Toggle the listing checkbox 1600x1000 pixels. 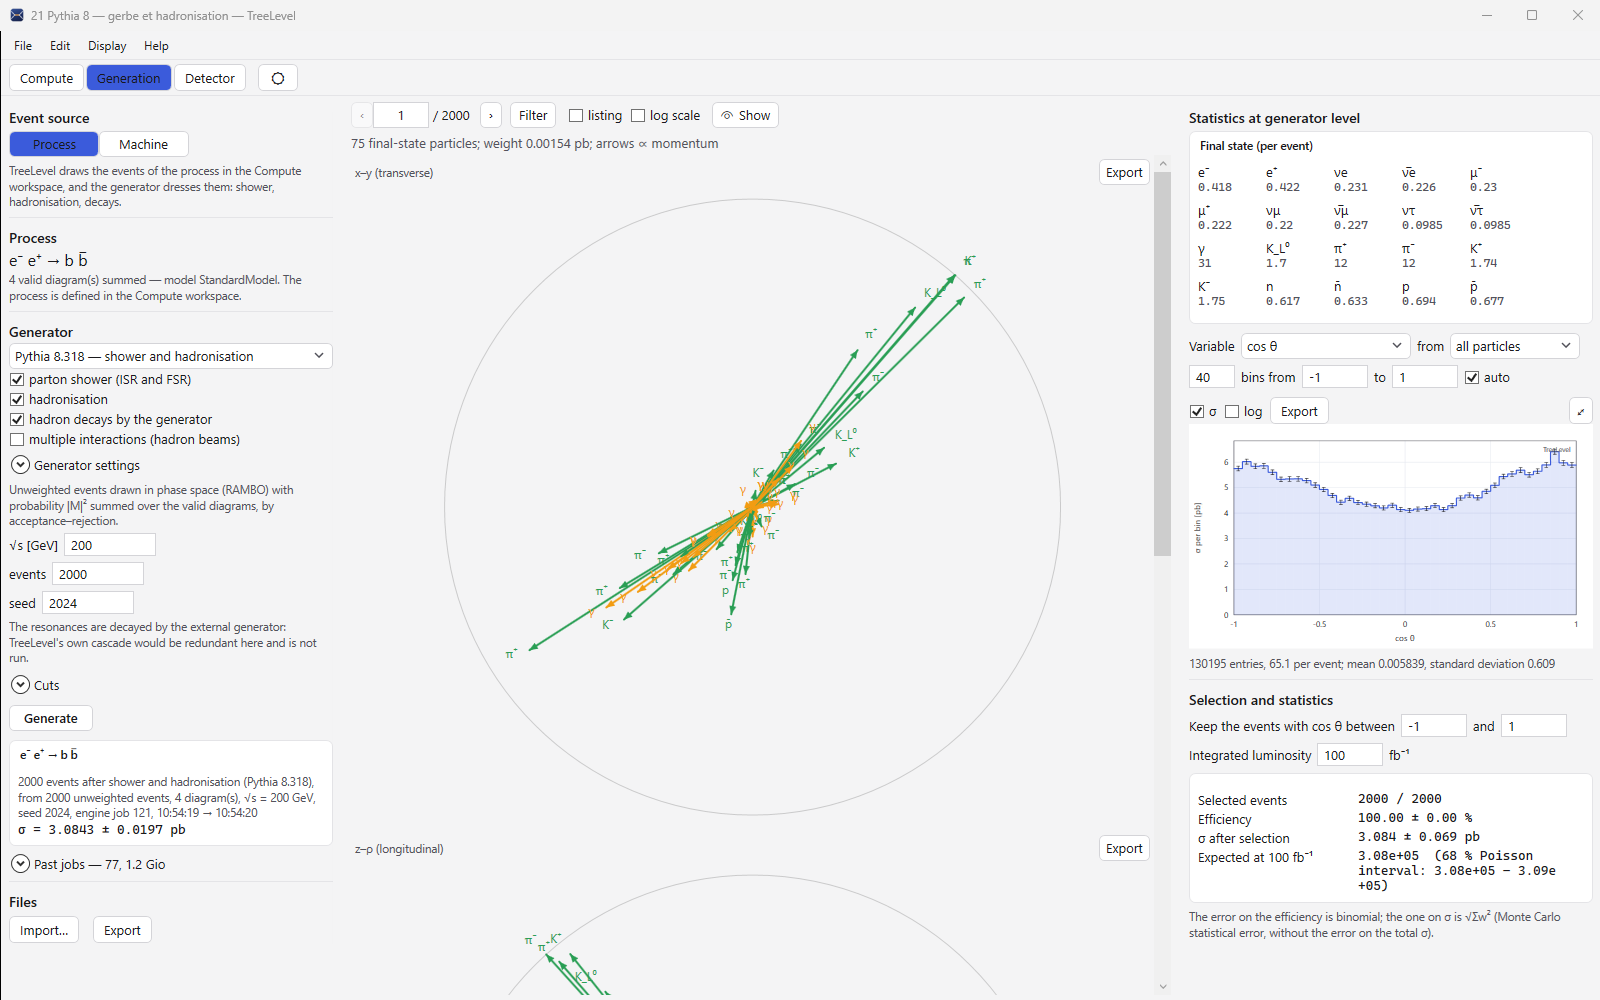click(576, 116)
